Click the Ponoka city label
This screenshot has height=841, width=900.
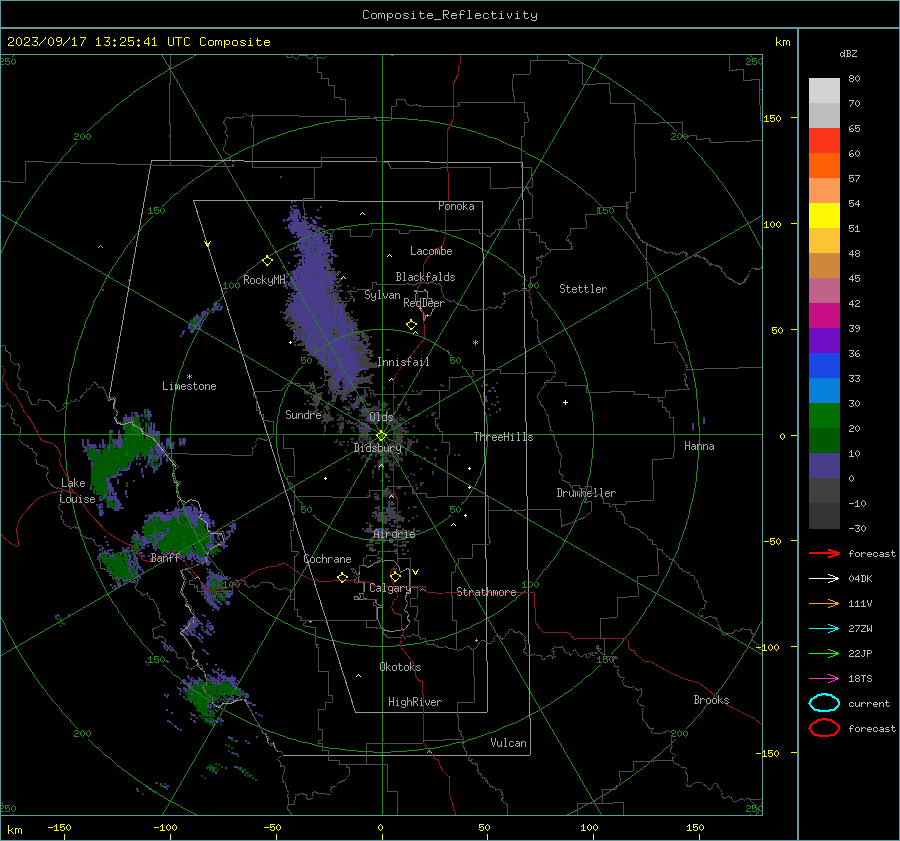coord(456,206)
